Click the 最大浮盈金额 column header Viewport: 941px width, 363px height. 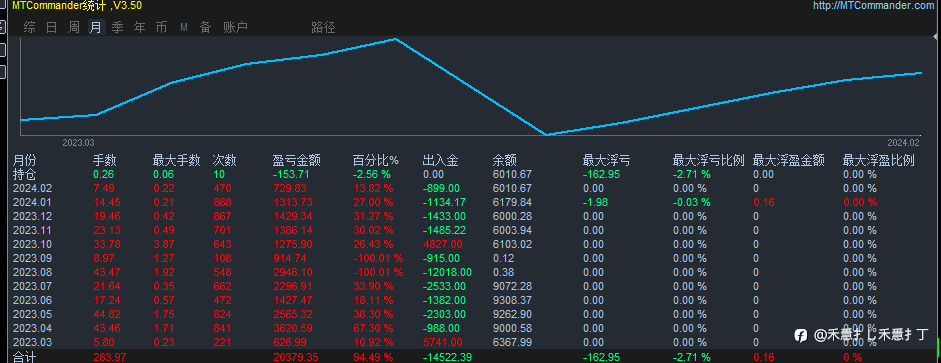(789, 160)
